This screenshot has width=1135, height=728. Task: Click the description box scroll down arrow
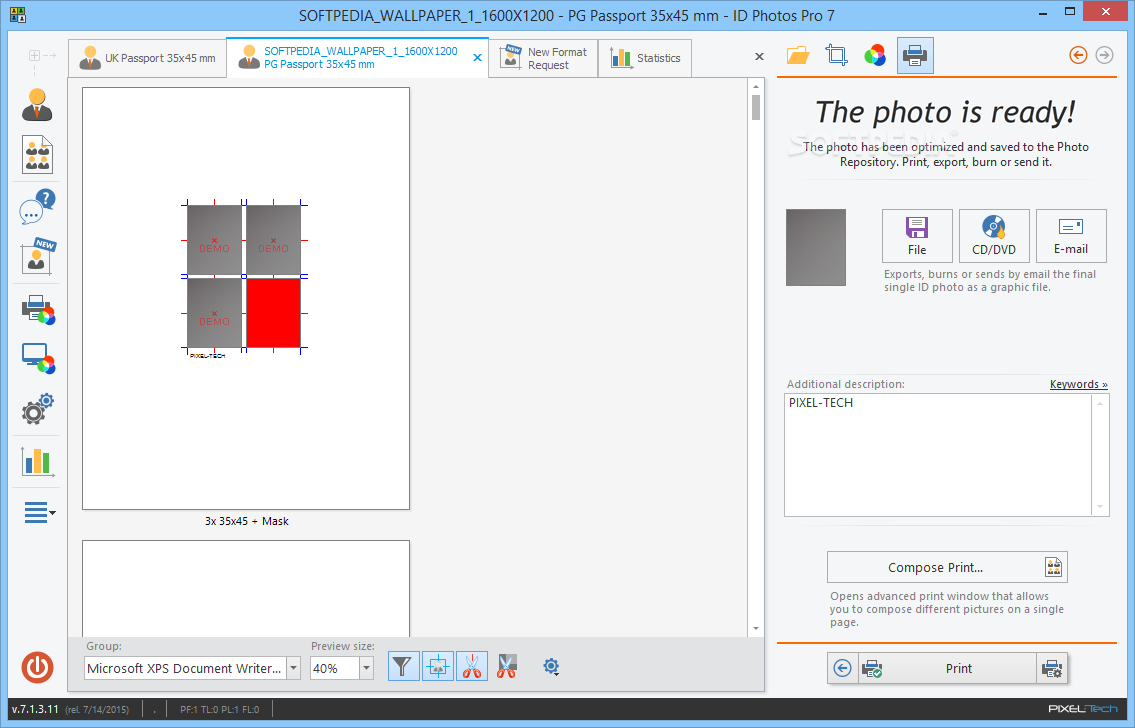tap(1100, 507)
